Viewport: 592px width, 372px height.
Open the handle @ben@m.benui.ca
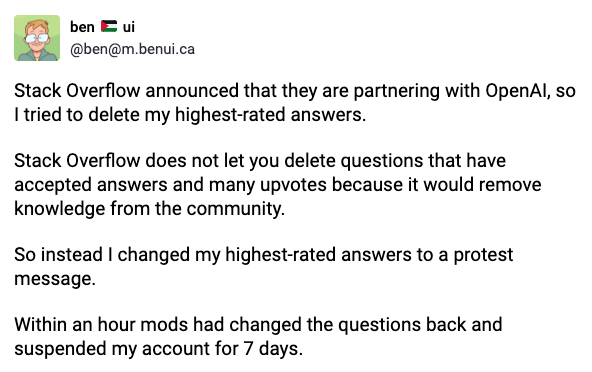click(x=133, y=49)
